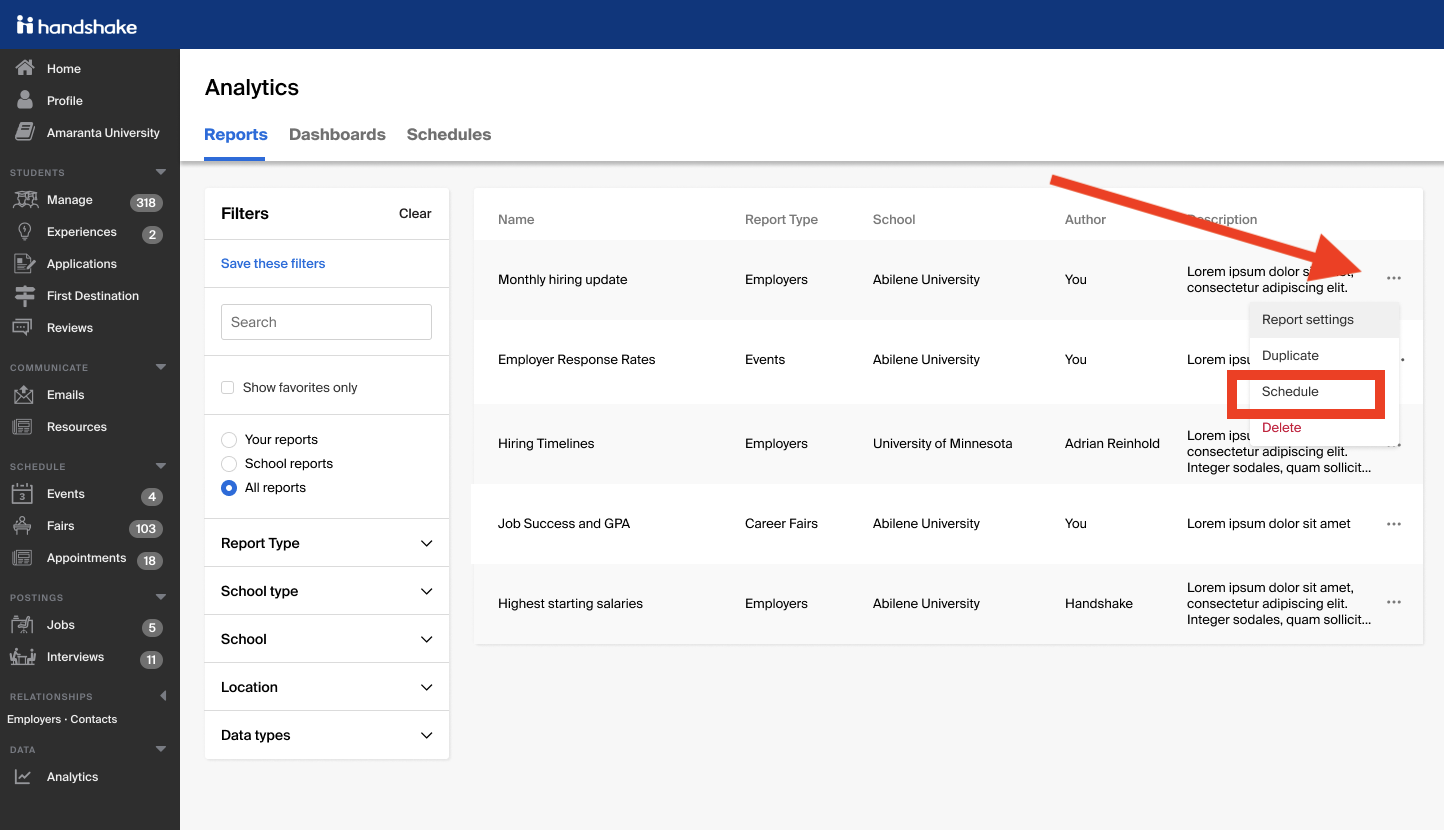Sort by the Name column header
The height and width of the screenshot is (830, 1444).
click(x=516, y=219)
